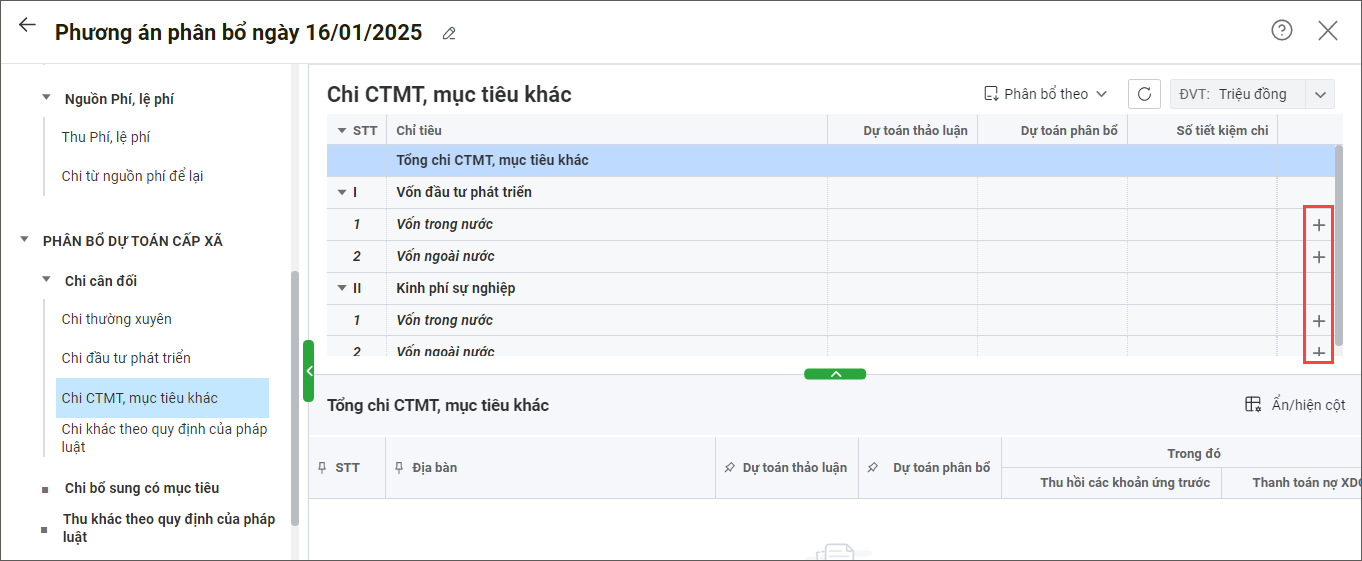The width and height of the screenshot is (1362, 561).
Task: Toggle pin on lower STT column
Action: 323,468
